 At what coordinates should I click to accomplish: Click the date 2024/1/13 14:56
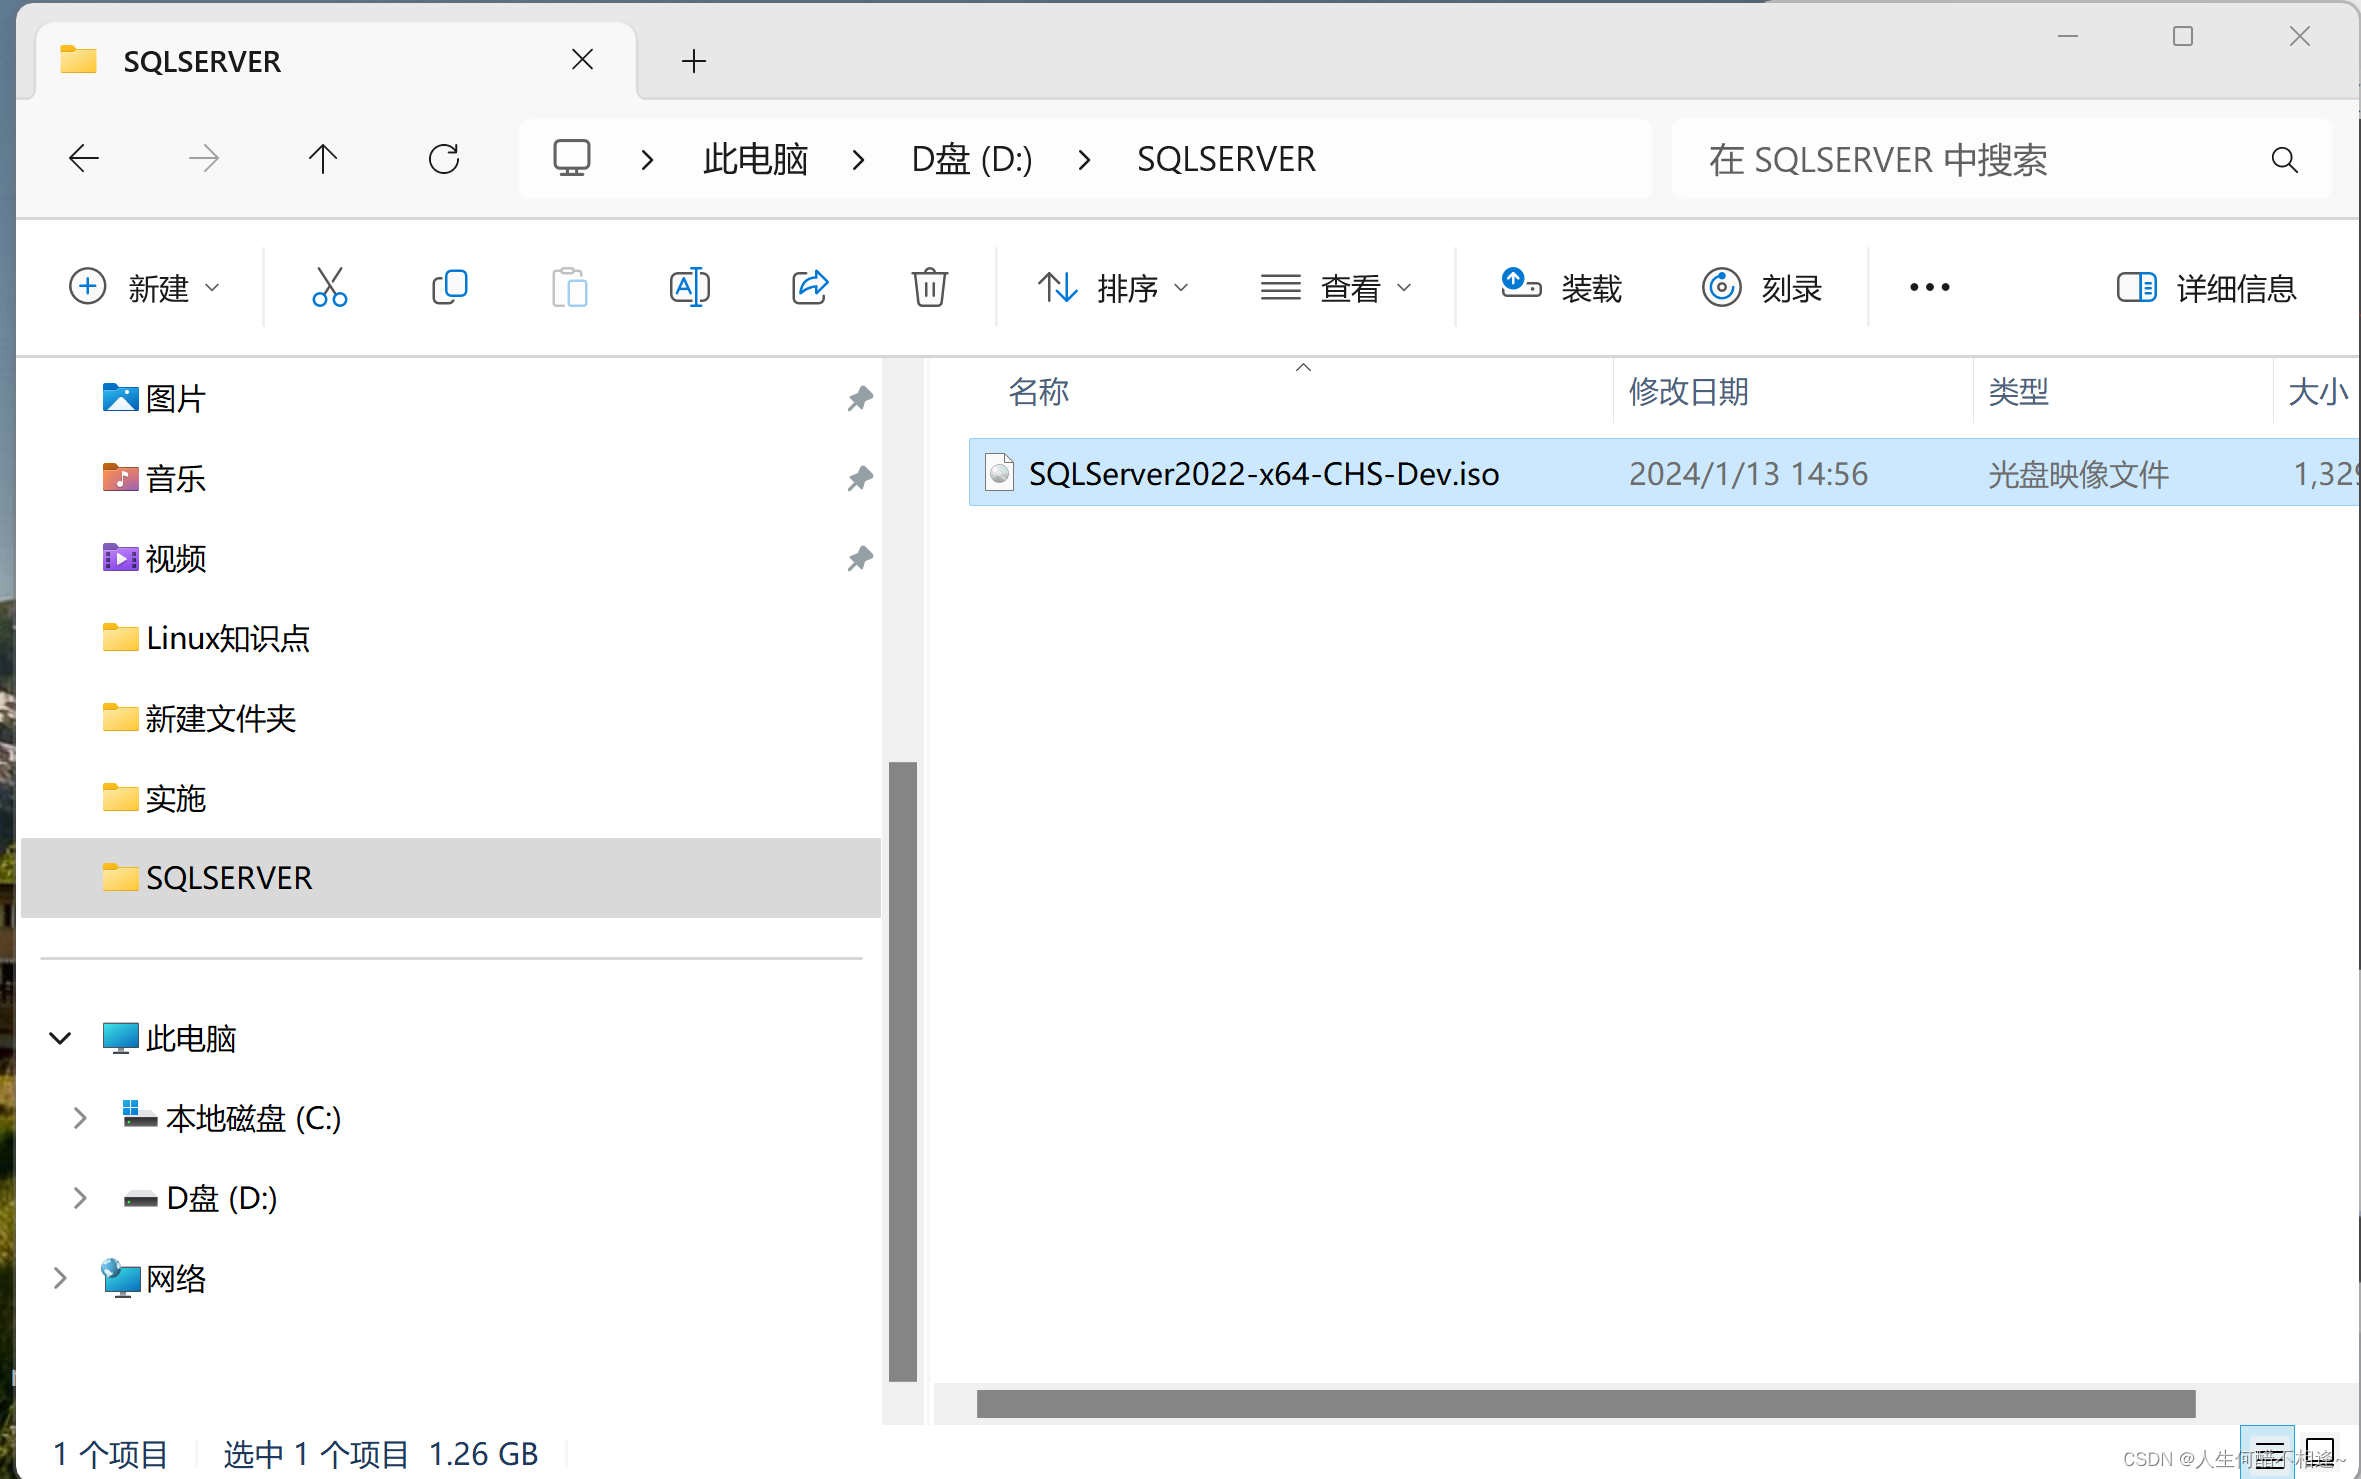(x=1748, y=473)
